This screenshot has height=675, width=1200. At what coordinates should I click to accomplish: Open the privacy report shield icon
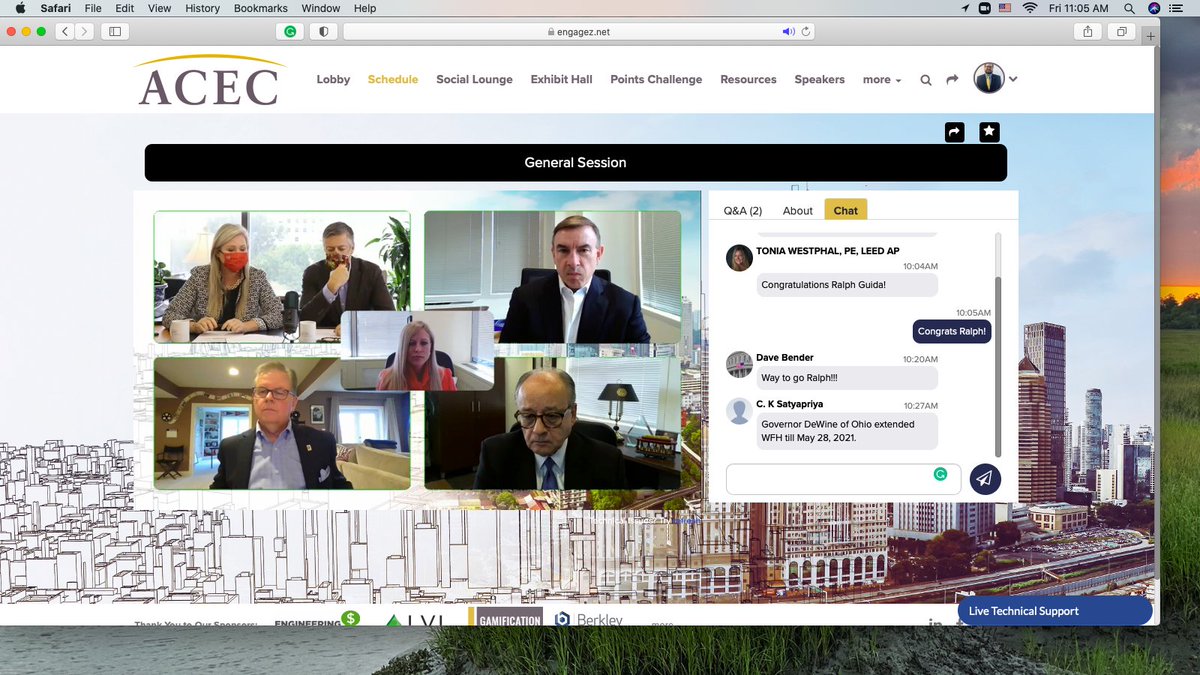pyautogui.click(x=323, y=31)
